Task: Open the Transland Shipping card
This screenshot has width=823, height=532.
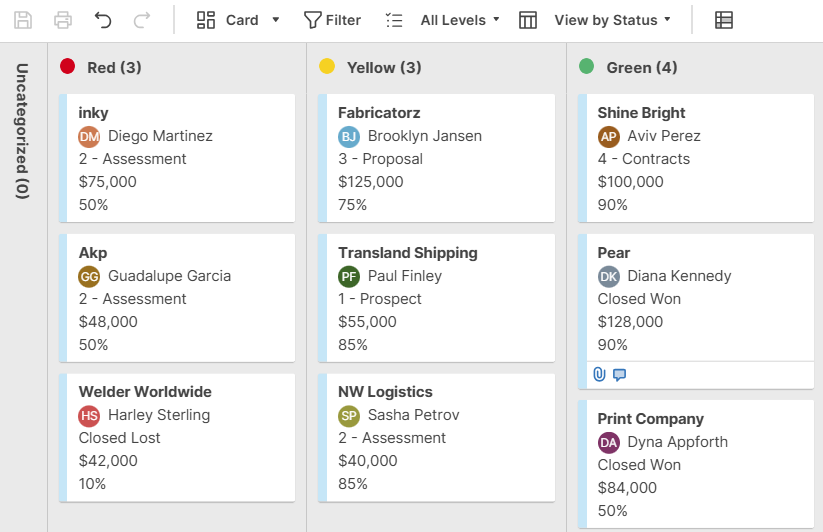Action: click(x=407, y=253)
